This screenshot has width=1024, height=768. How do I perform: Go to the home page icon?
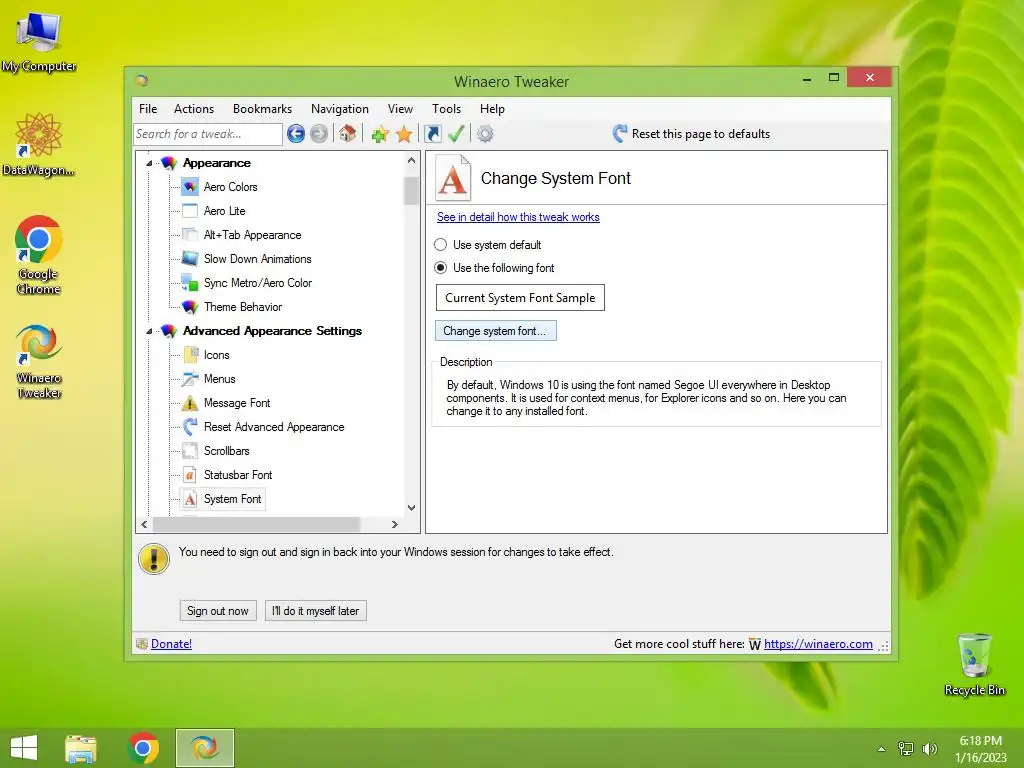click(x=347, y=134)
